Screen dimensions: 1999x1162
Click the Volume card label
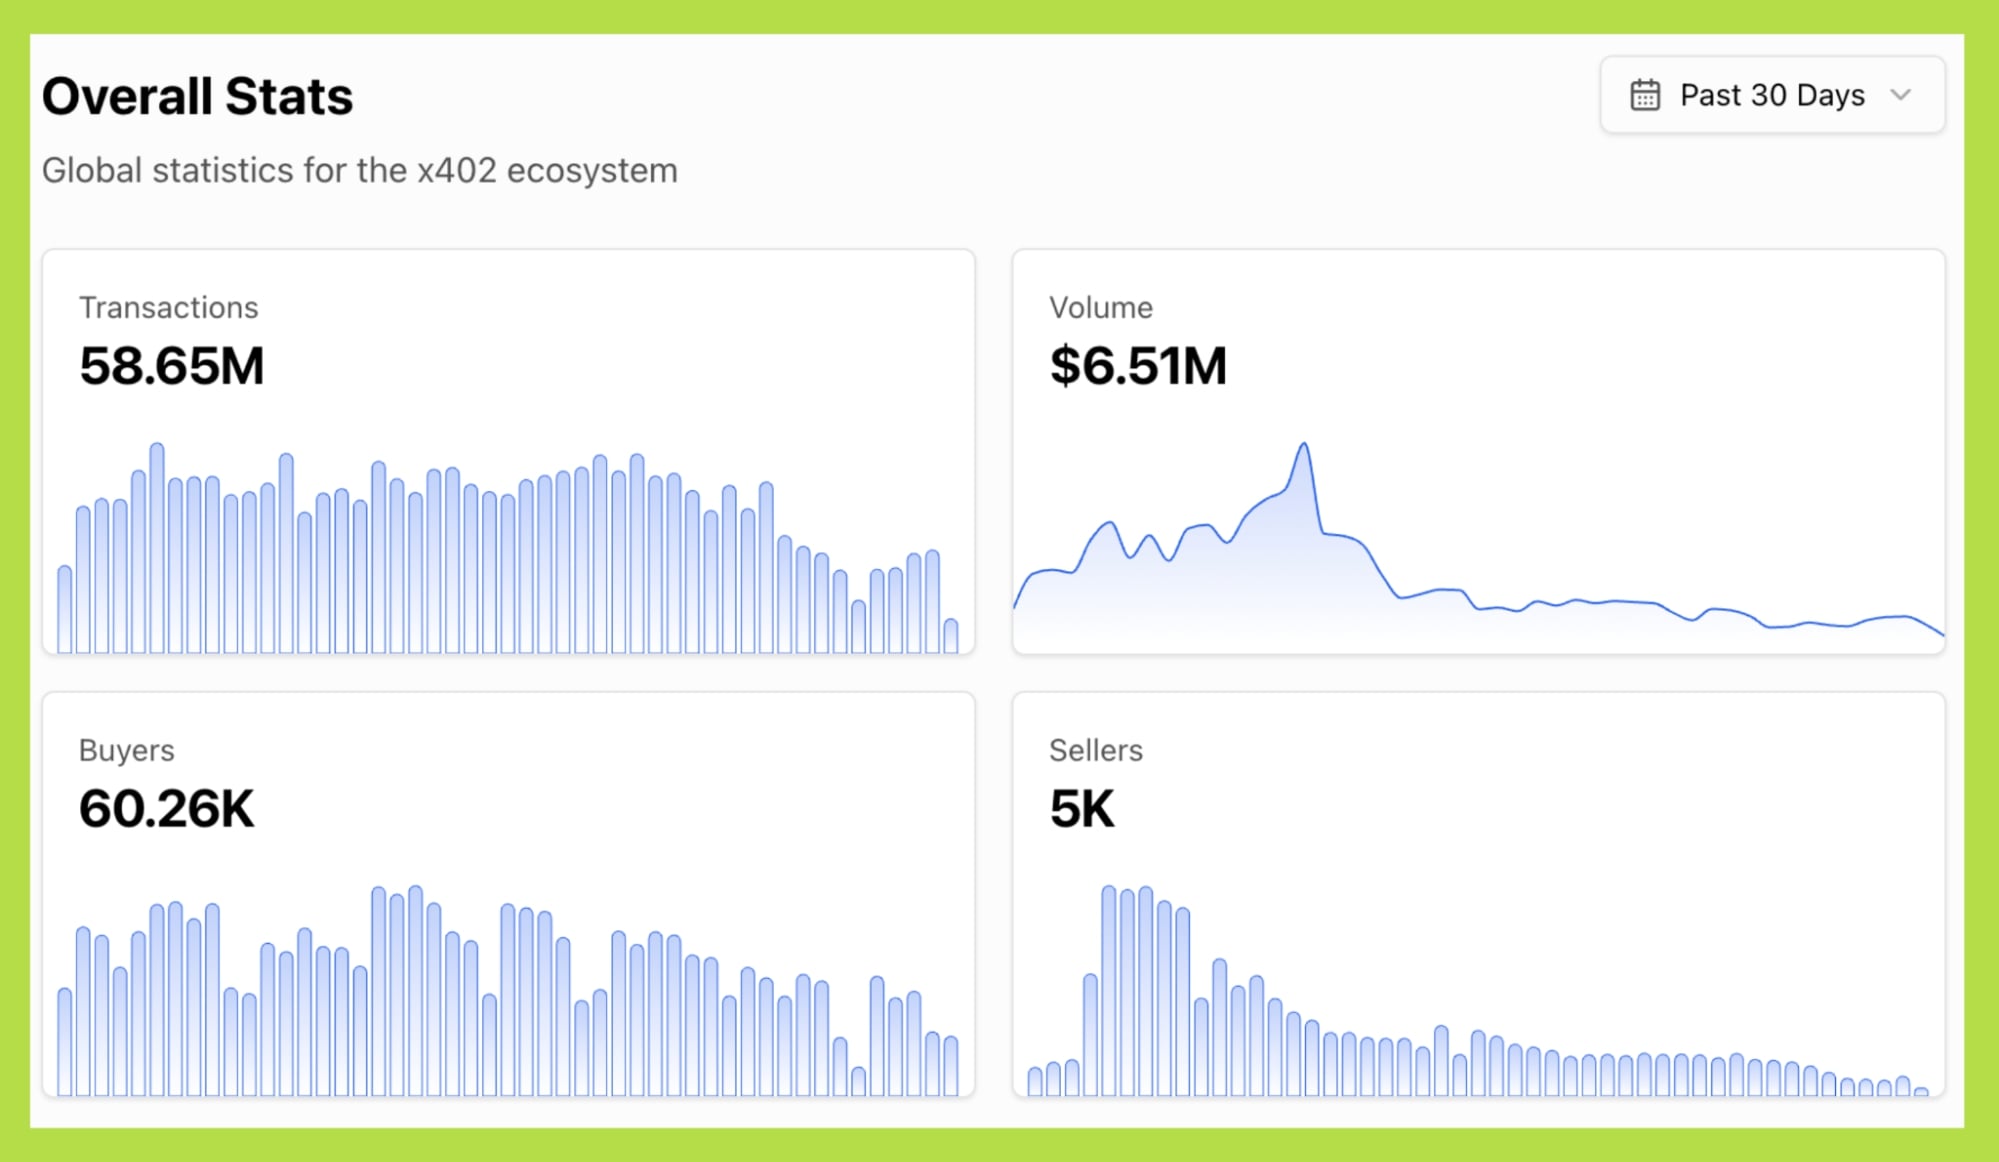pyautogui.click(x=1100, y=307)
